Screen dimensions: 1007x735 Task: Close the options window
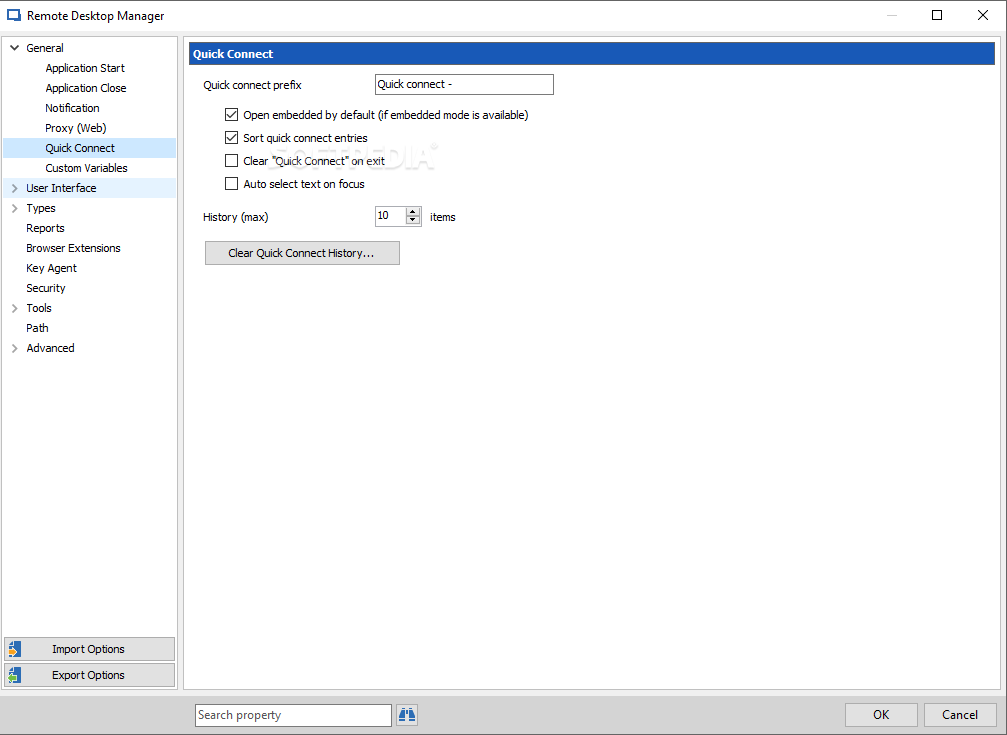click(983, 15)
